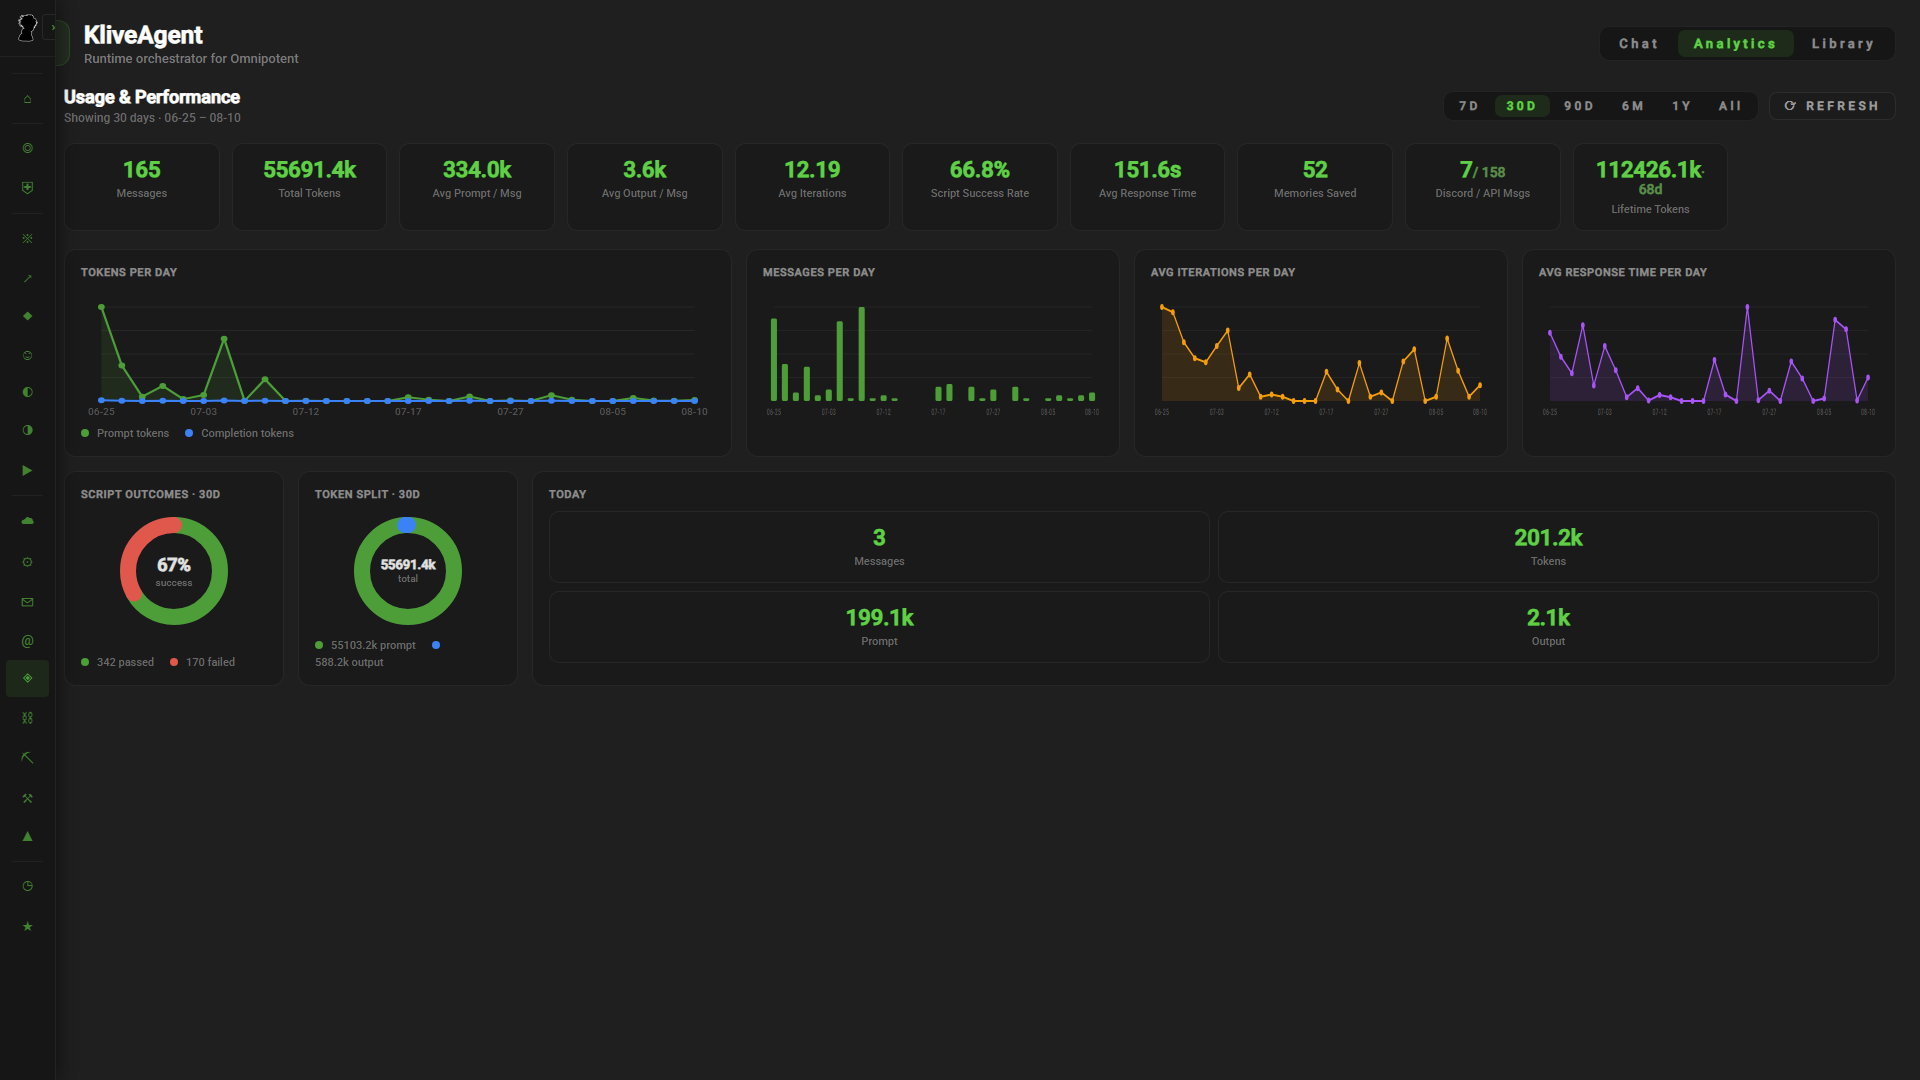Click the Script Success Rate card
The height and width of the screenshot is (1080, 1920).
(x=980, y=187)
